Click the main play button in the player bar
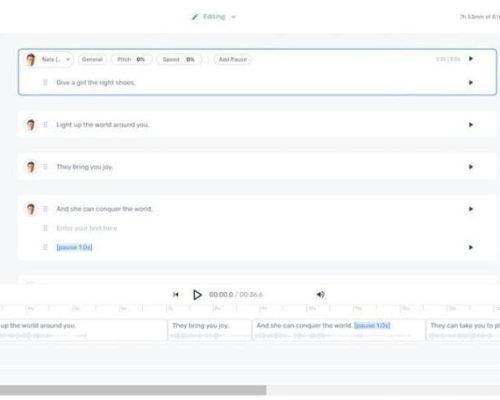This screenshot has height=400, width=500. [x=197, y=295]
